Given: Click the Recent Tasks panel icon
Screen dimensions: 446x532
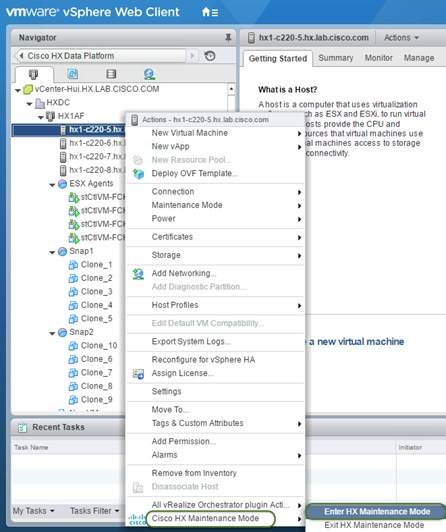Looking at the screenshot, I should click(22, 428).
